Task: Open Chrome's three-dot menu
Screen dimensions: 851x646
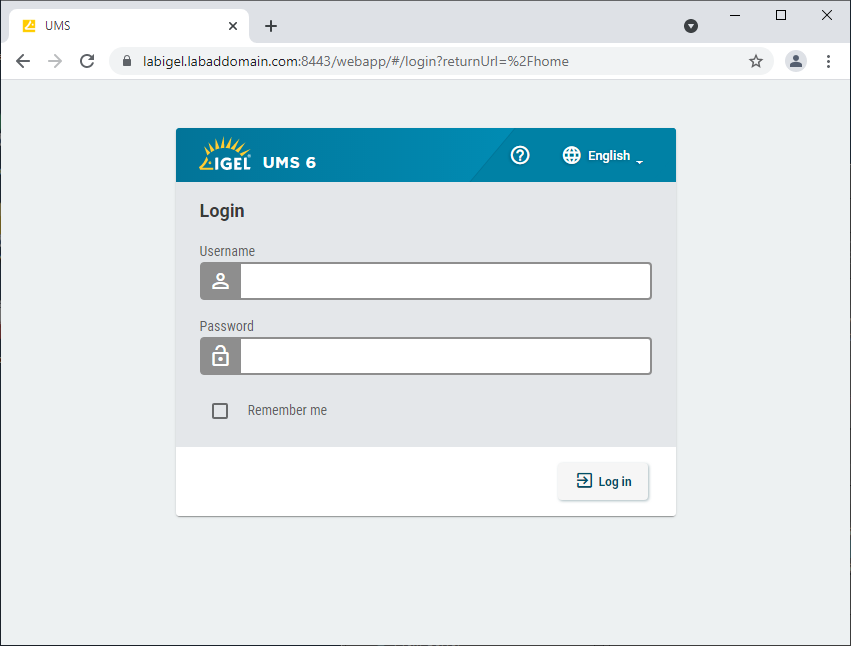Action: point(828,61)
